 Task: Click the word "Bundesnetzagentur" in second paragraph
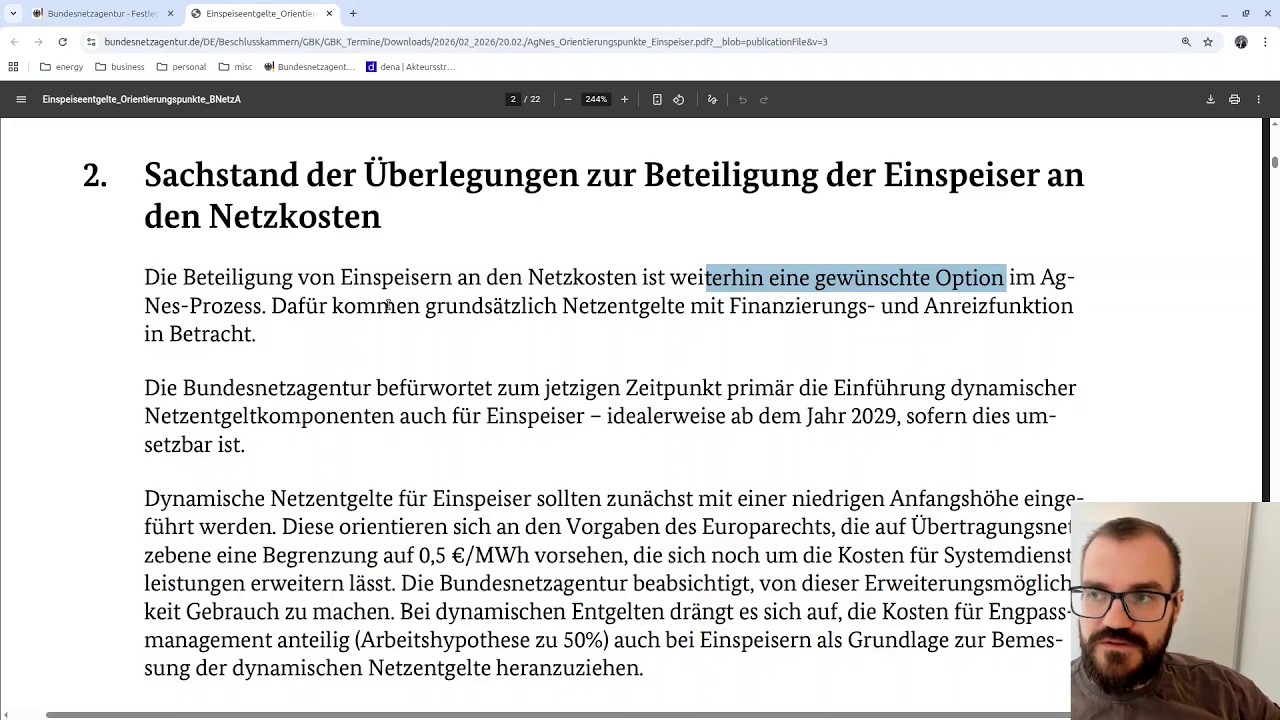(x=277, y=388)
